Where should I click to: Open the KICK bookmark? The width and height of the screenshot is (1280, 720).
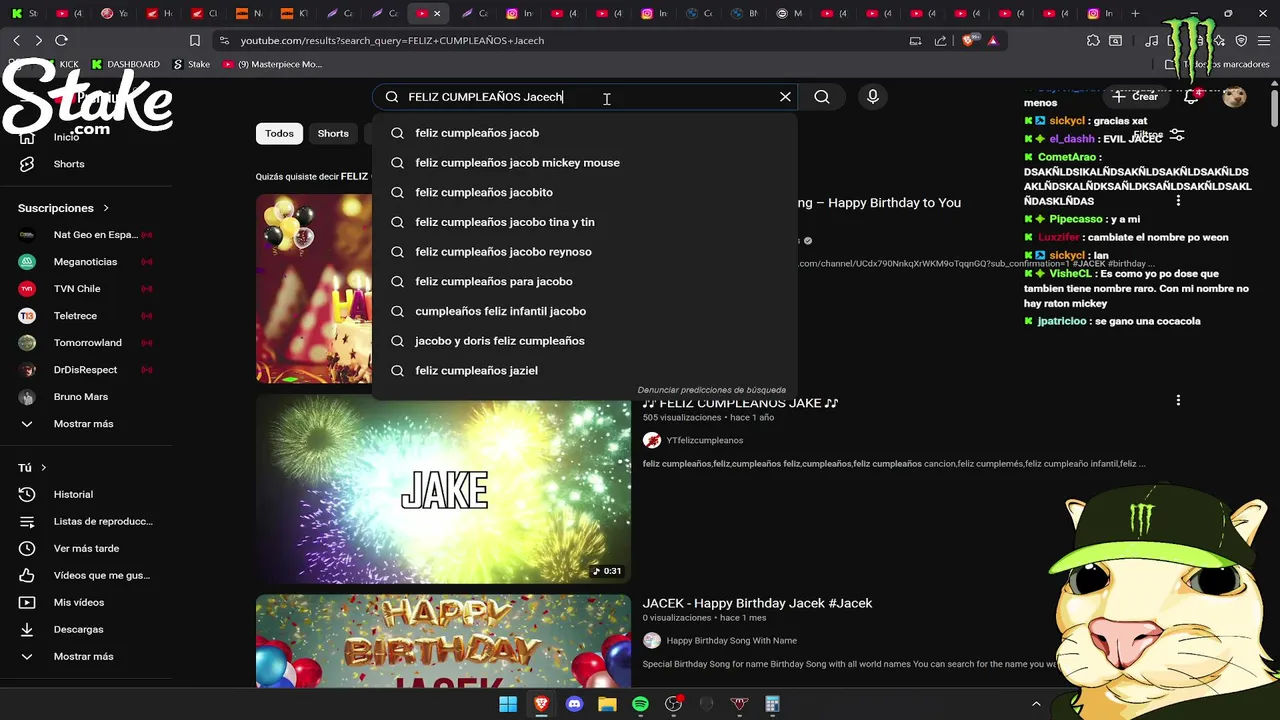pos(60,64)
